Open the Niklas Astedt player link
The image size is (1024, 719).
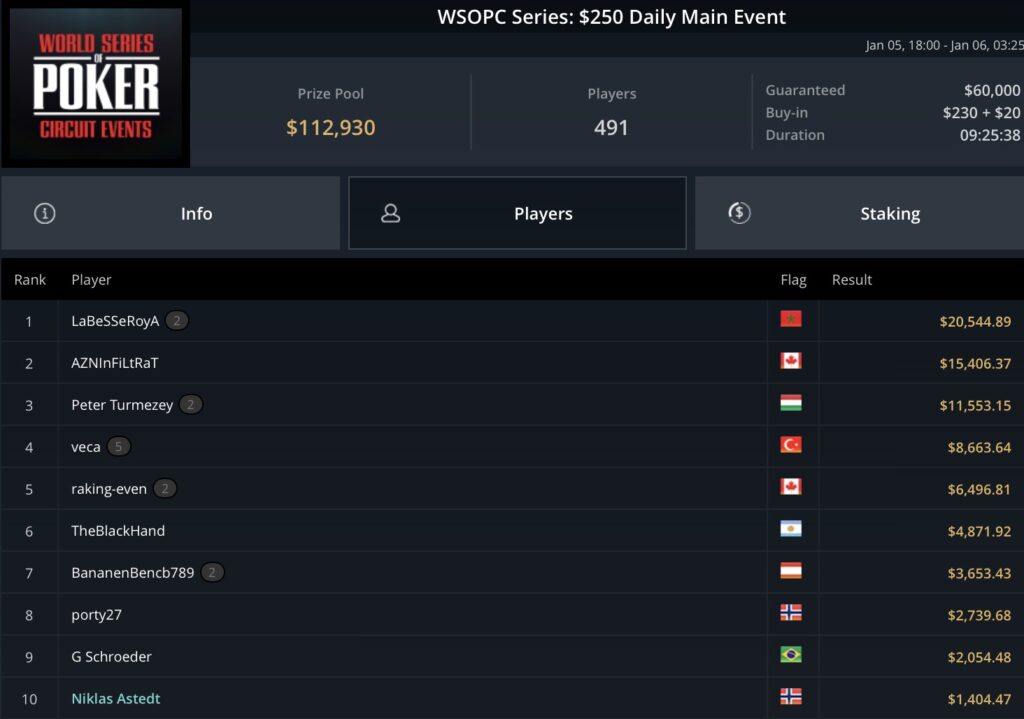click(116, 699)
